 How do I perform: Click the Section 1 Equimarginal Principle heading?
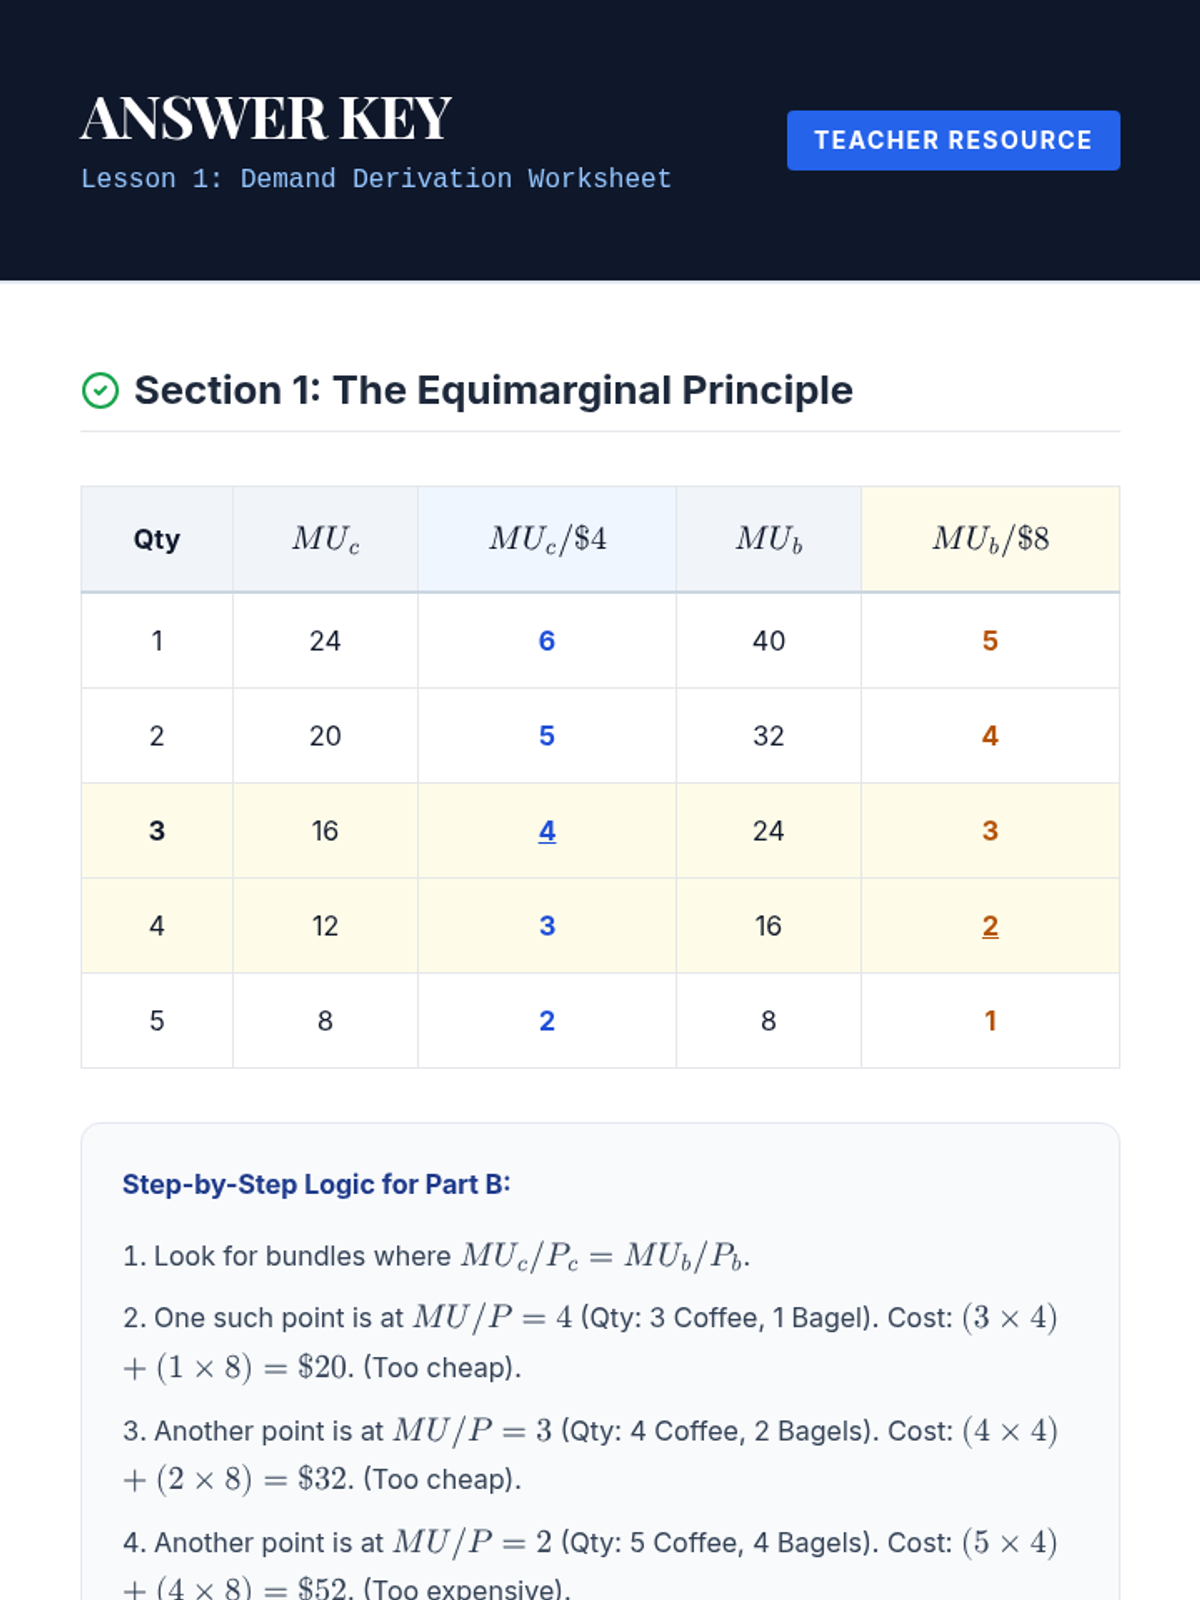(493, 390)
